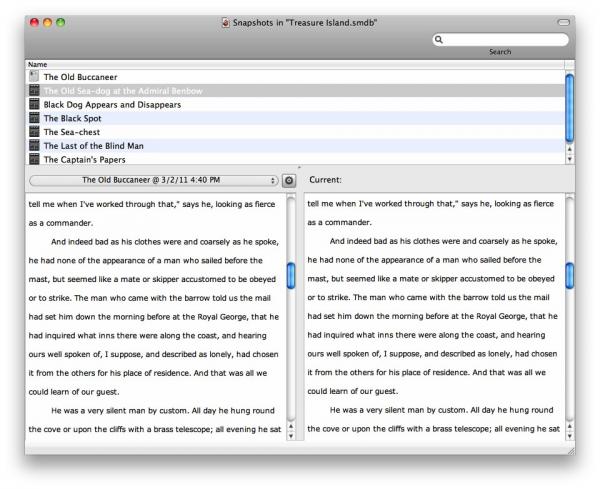The height and width of the screenshot is (489, 600).
Task: Click the gear action button beside snapshot popup
Action: pyautogui.click(x=289, y=181)
